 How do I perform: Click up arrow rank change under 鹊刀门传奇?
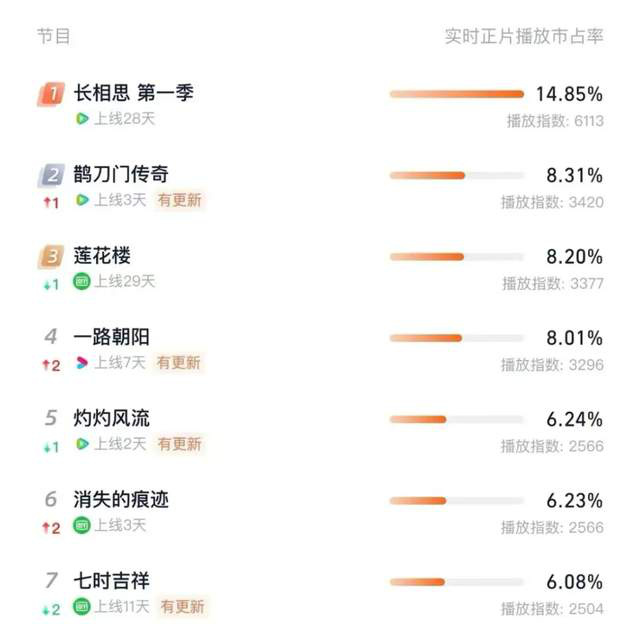pos(51,202)
